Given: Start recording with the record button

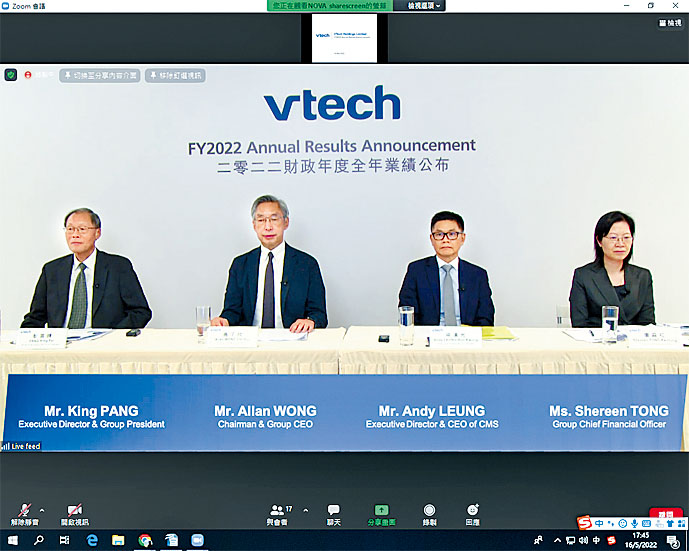Looking at the screenshot, I should pos(429,514).
